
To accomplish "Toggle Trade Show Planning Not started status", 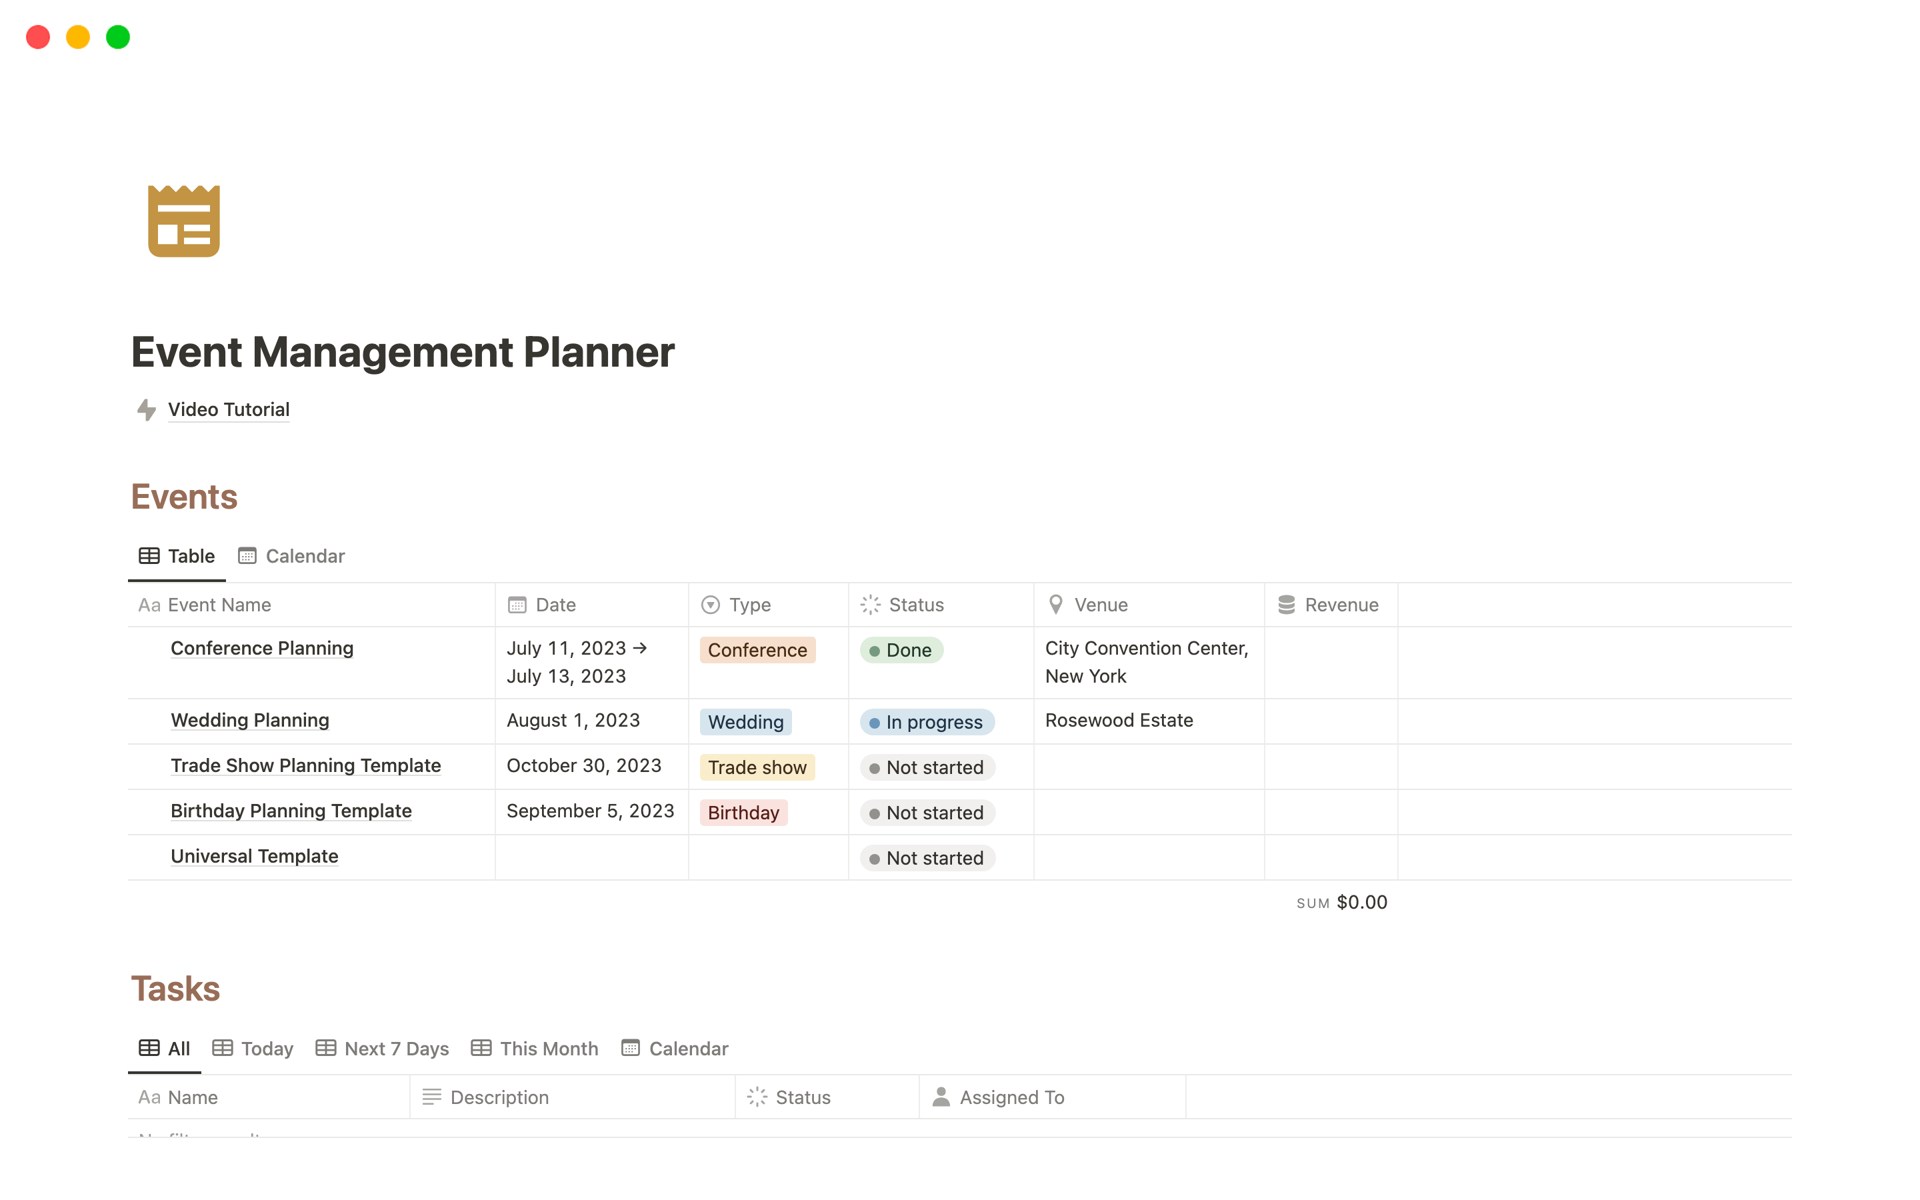I will pyautogui.click(x=926, y=766).
